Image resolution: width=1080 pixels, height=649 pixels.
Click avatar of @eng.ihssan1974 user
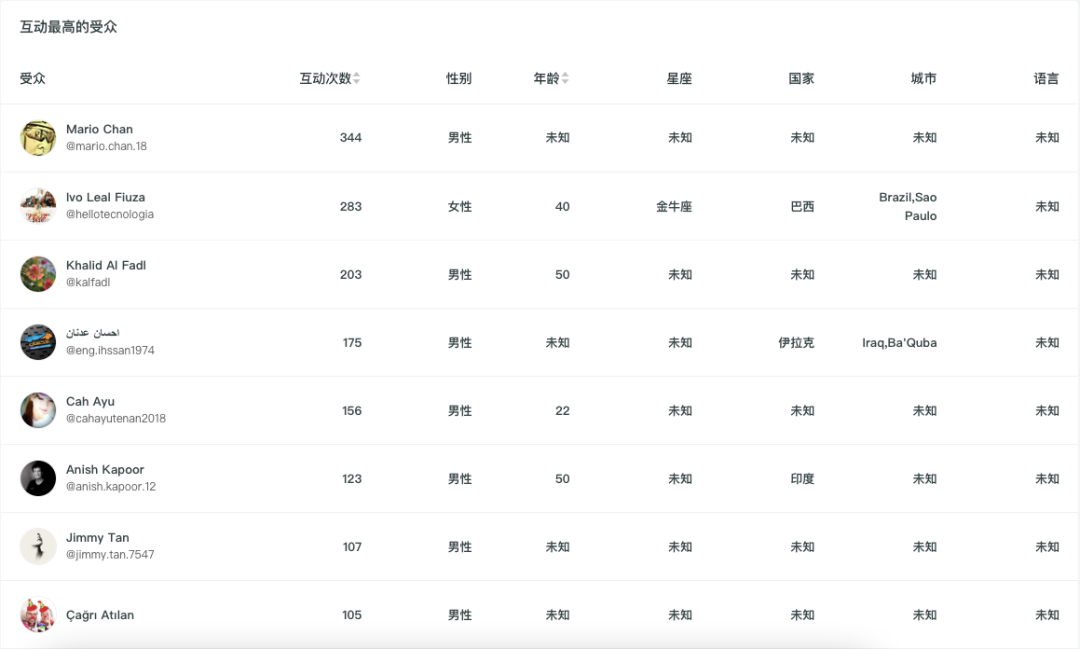tap(38, 342)
